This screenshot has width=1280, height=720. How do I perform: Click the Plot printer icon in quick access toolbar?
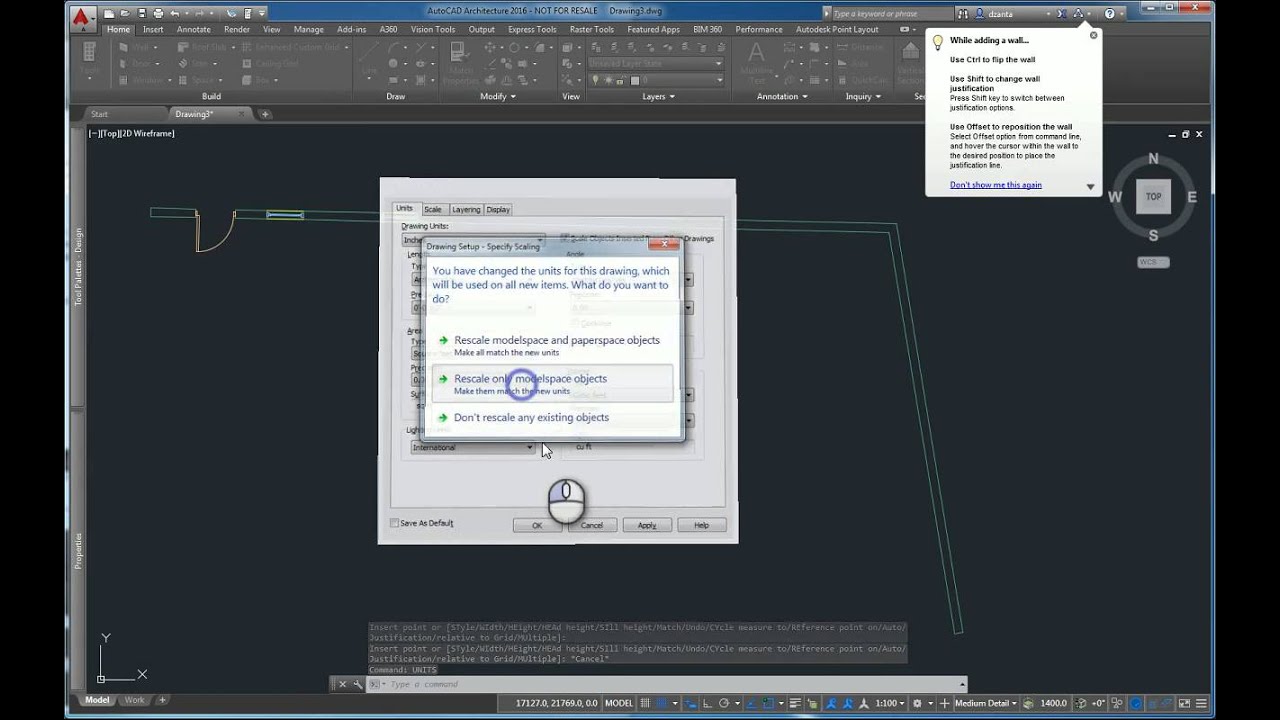tap(158, 13)
